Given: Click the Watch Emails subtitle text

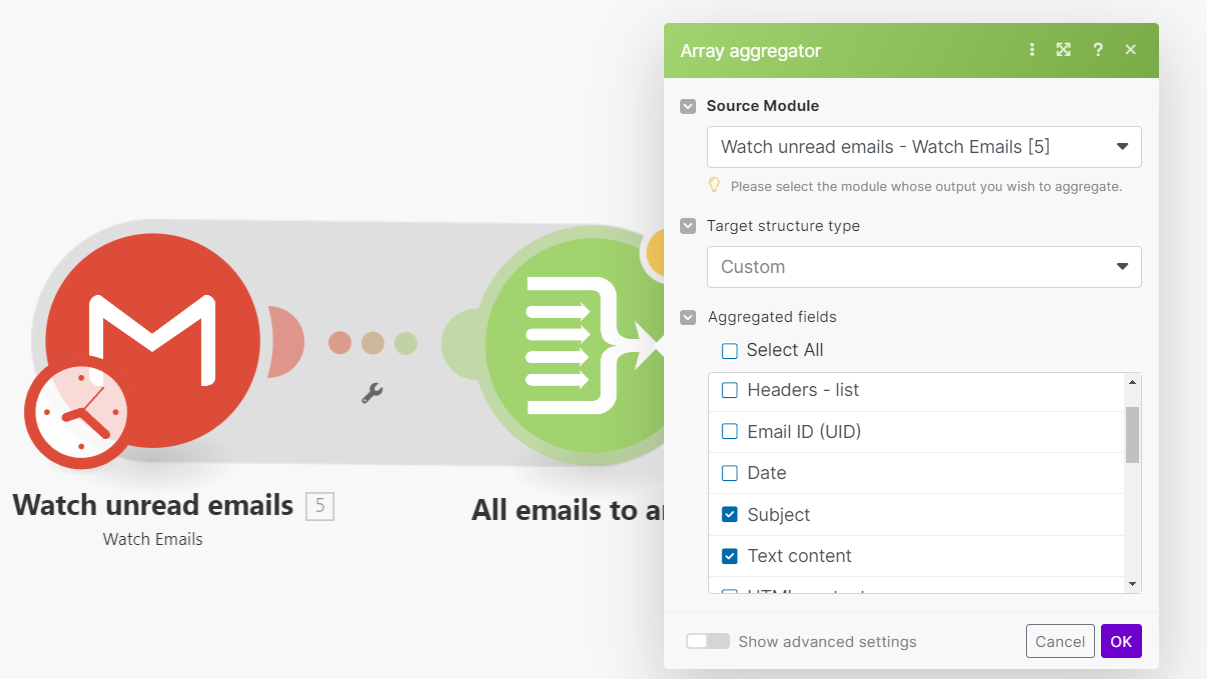Looking at the screenshot, I should pos(153,539).
